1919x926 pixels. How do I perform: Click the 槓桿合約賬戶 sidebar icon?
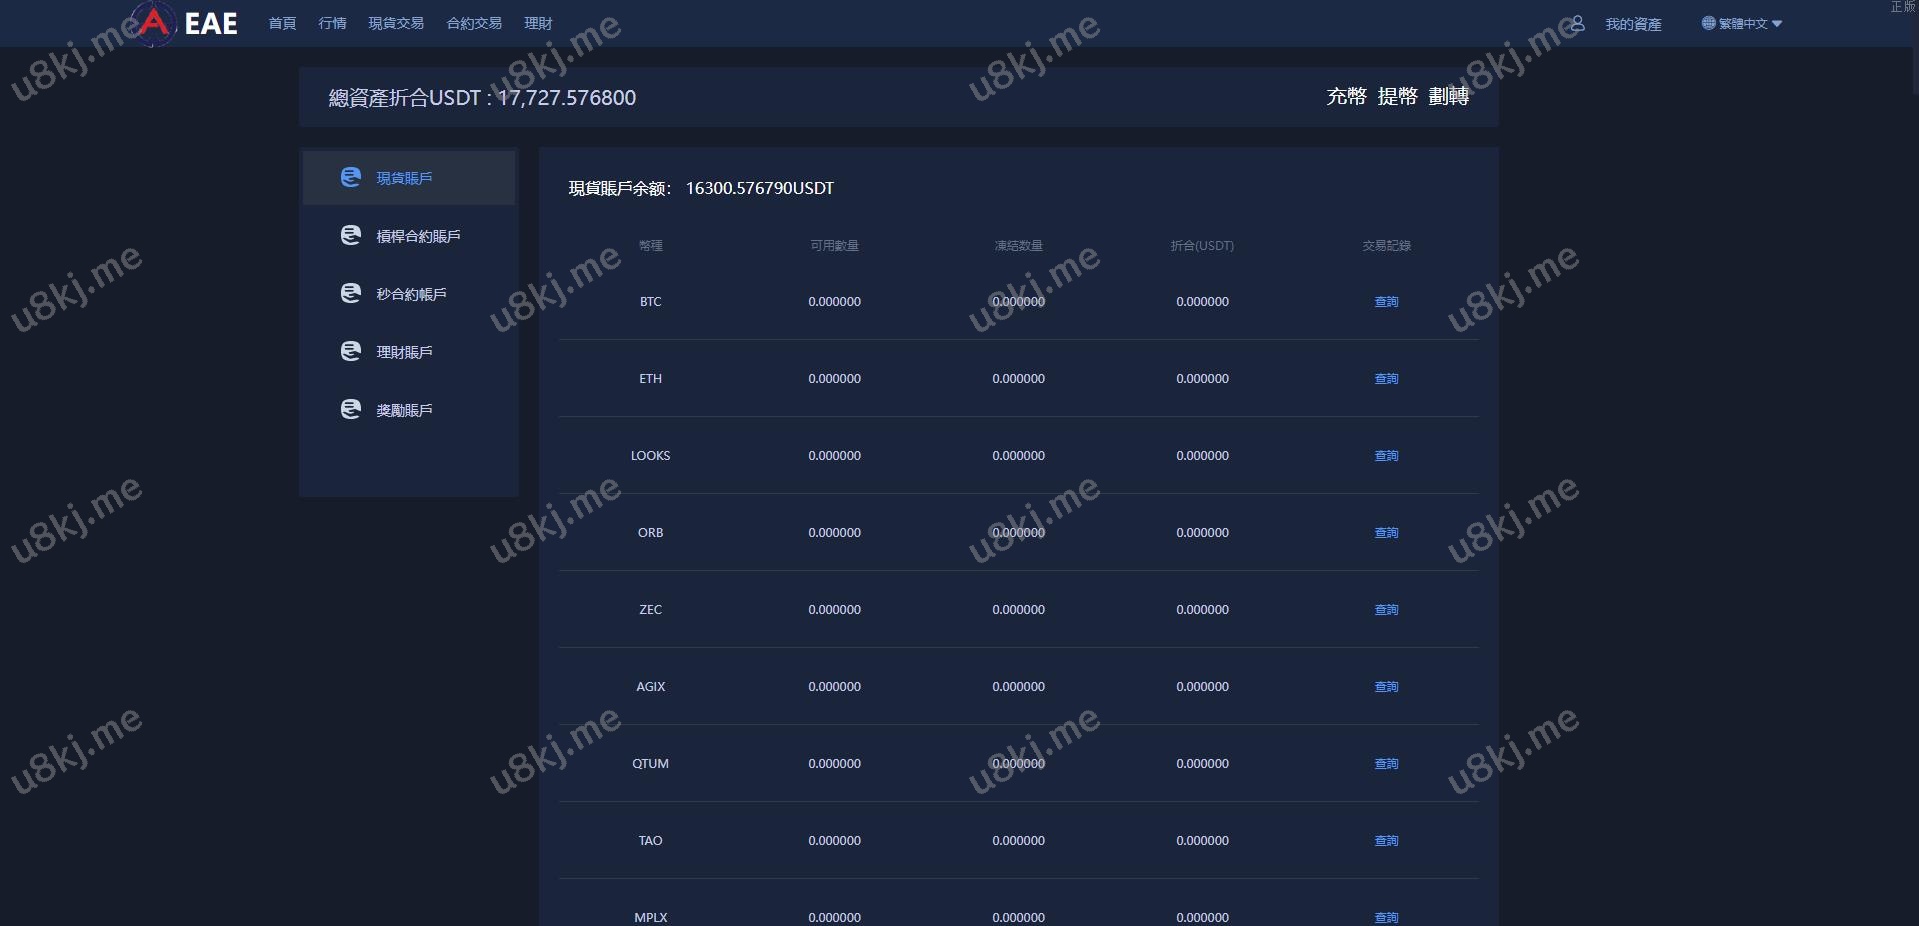[350, 235]
